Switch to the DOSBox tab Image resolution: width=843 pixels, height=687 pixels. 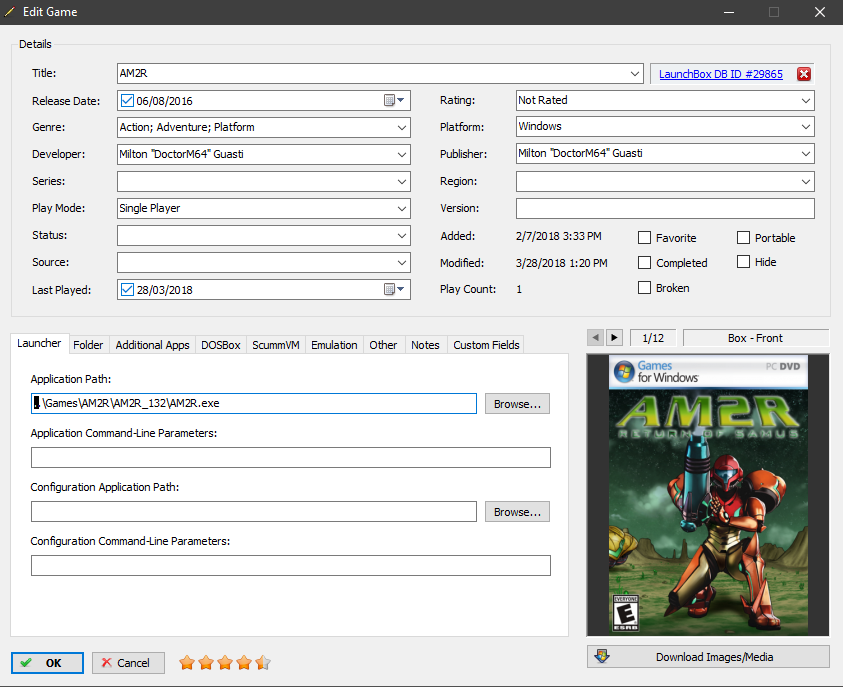(221, 345)
